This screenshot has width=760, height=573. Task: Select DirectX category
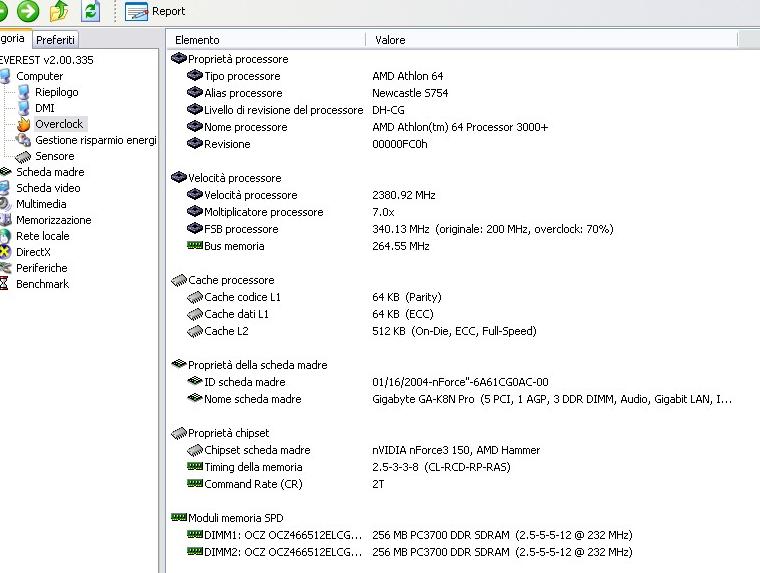(33, 252)
